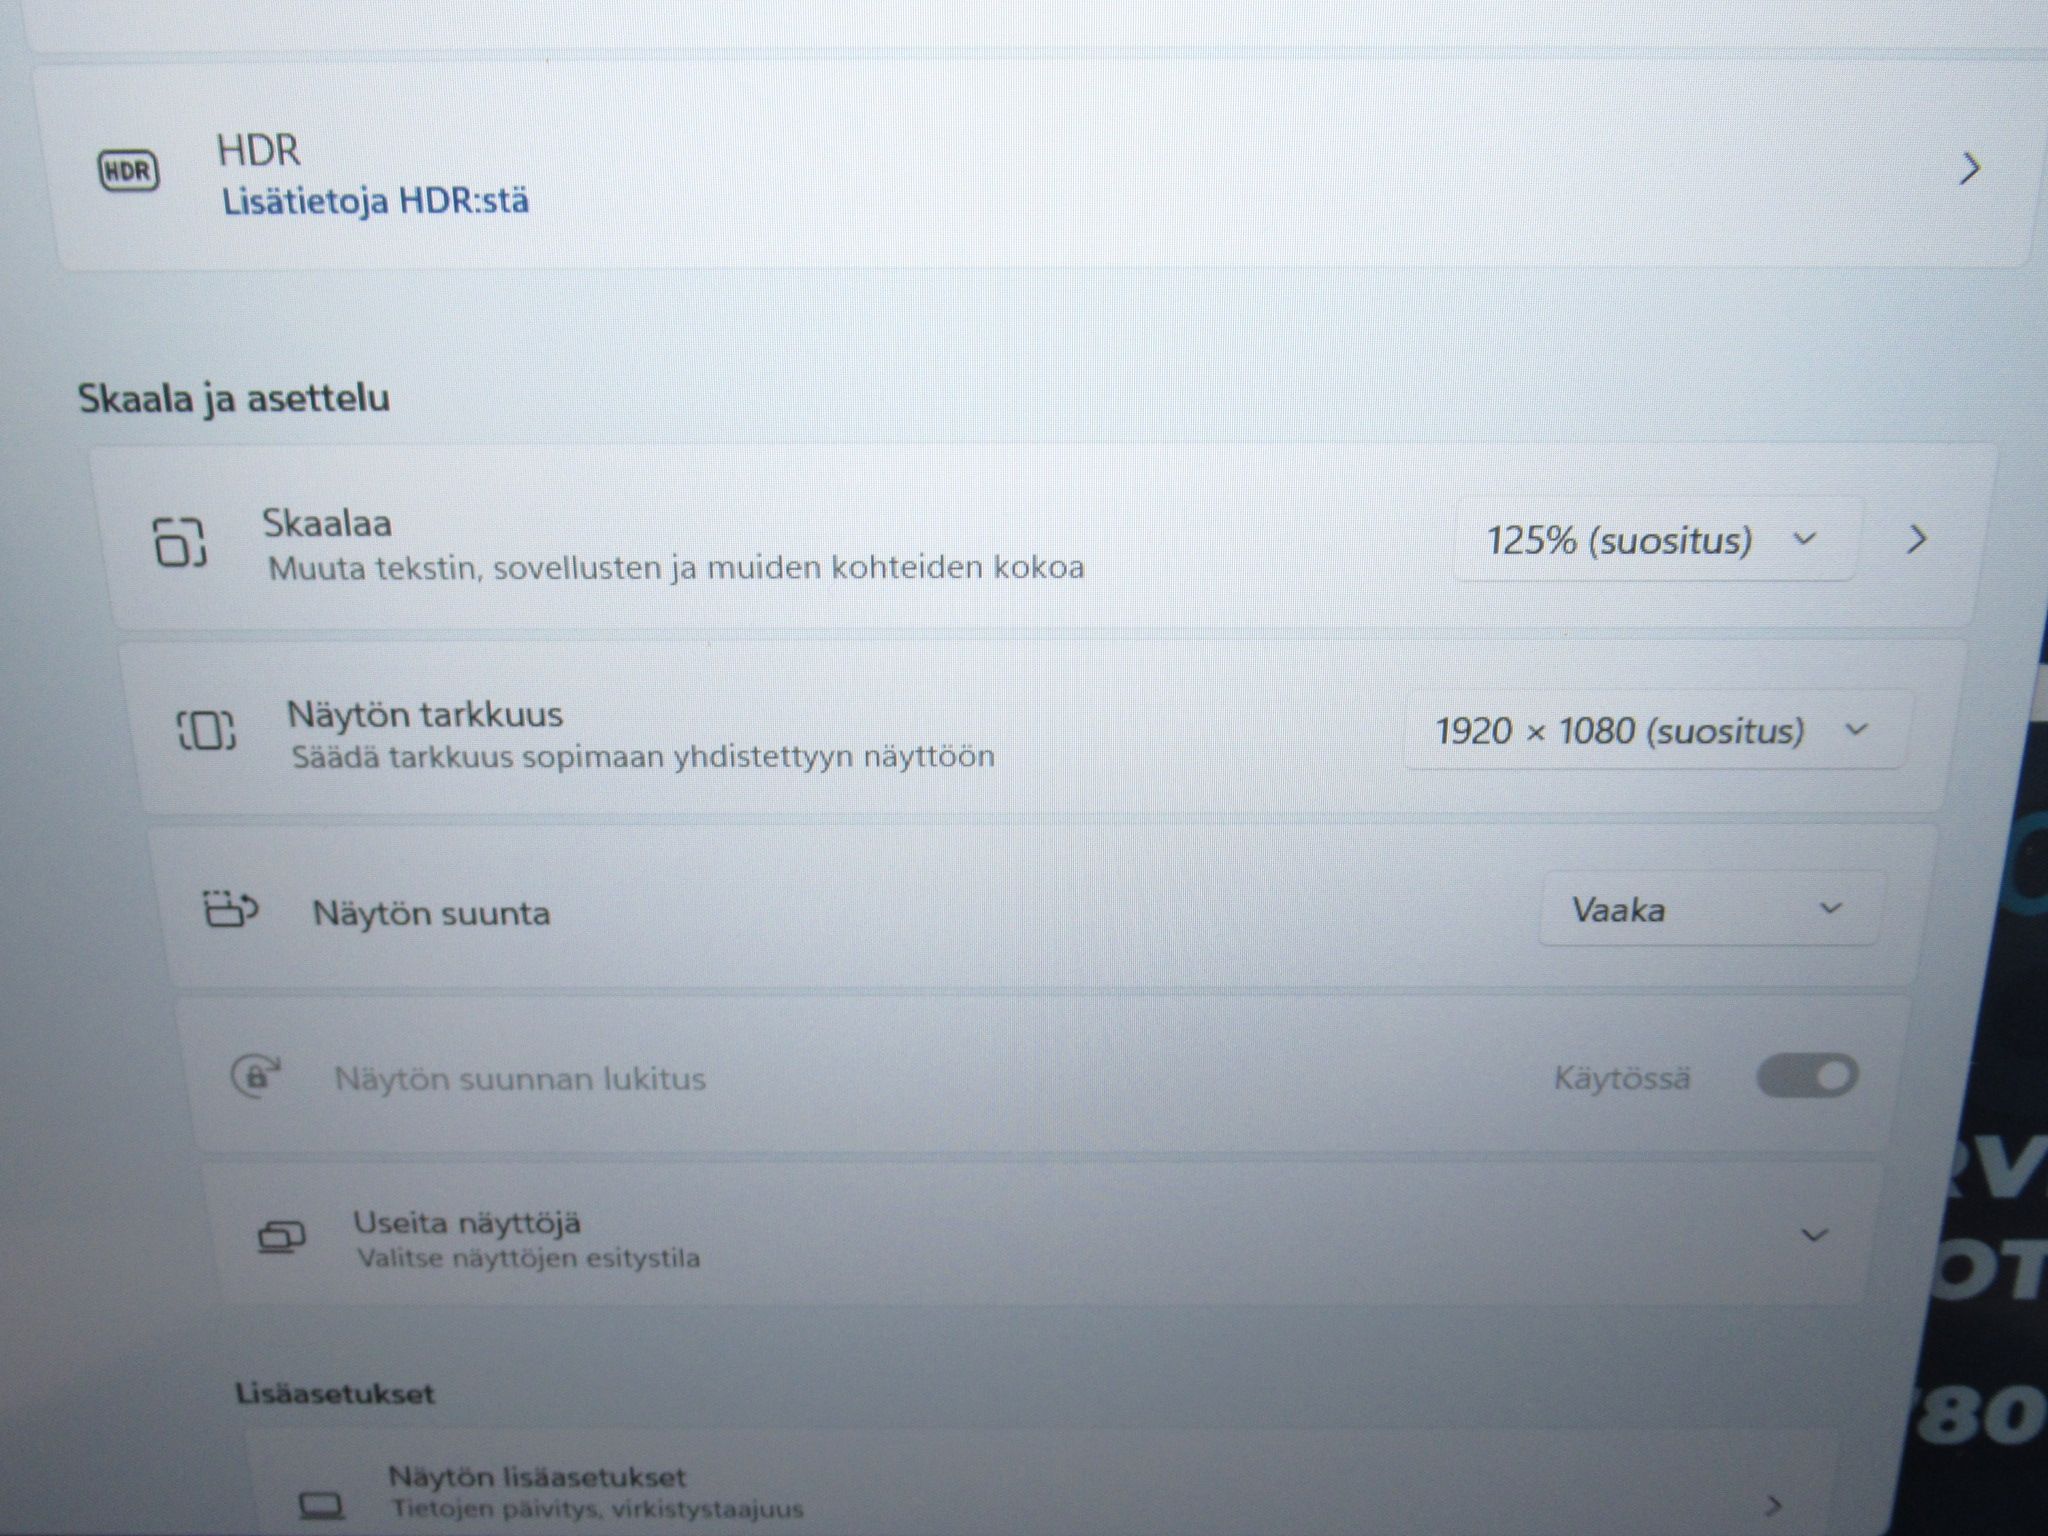Viewport: 2048px width, 1536px height.
Task: Click the Näytön tarkkuus row label
Action: (425, 714)
